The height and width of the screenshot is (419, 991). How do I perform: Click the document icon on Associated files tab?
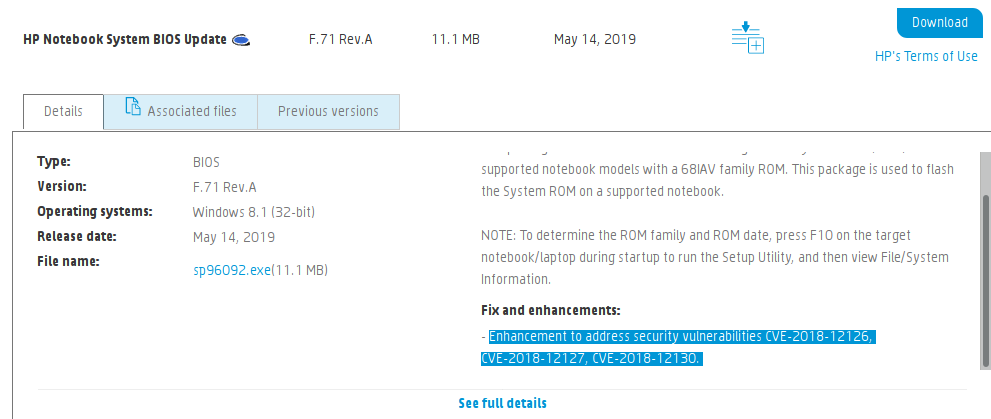tap(132, 107)
